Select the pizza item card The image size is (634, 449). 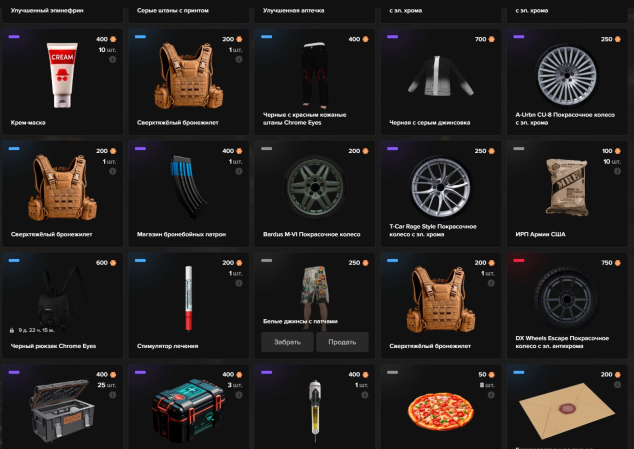[x=441, y=407]
